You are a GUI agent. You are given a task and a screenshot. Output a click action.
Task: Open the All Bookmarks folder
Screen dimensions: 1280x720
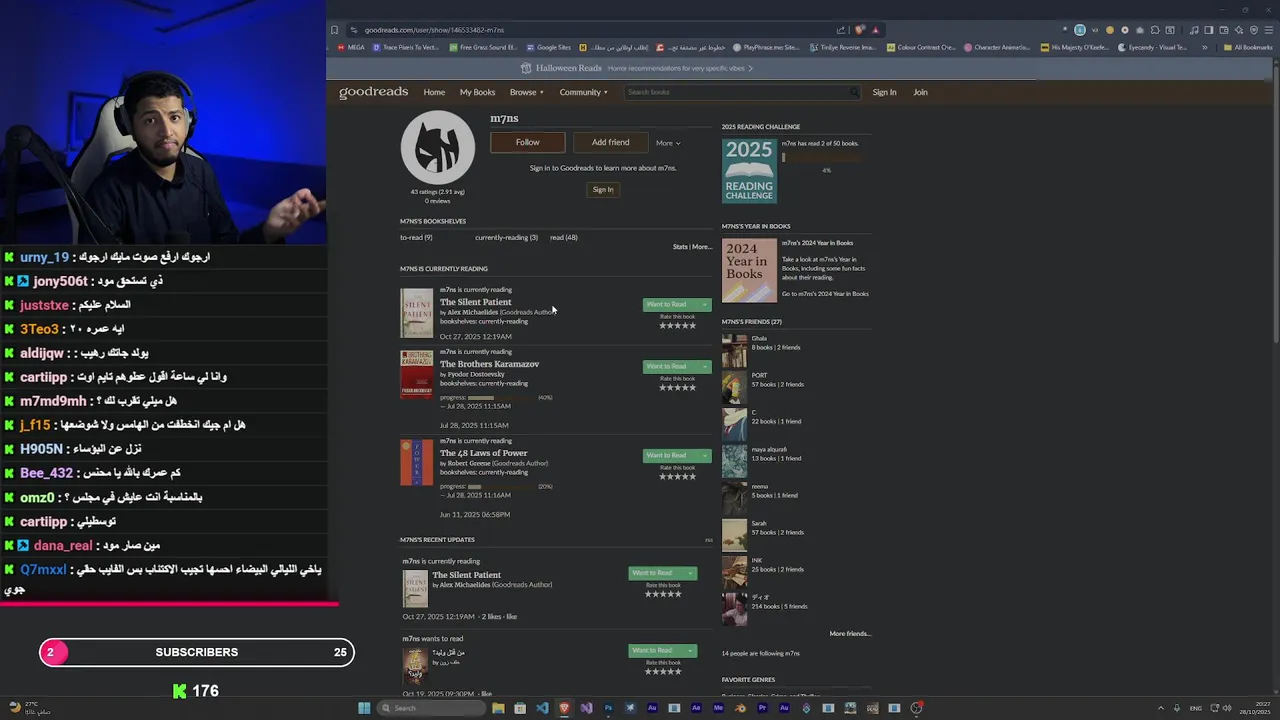(x=1248, y=47)
